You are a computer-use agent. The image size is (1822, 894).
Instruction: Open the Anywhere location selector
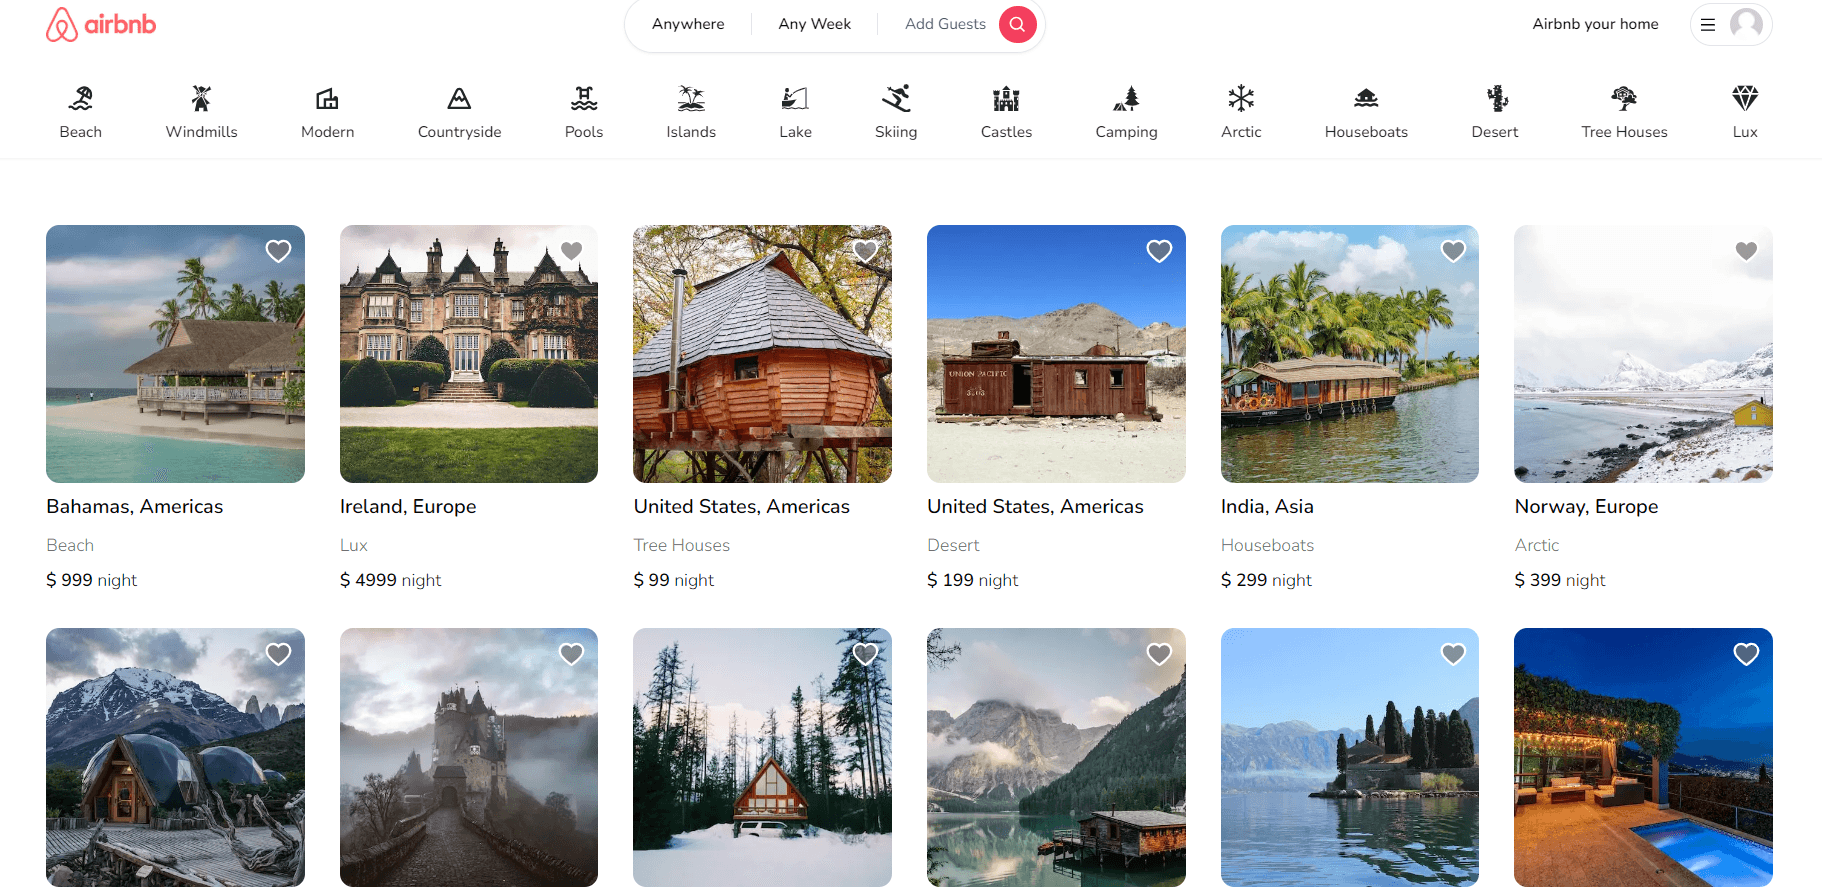688,24
